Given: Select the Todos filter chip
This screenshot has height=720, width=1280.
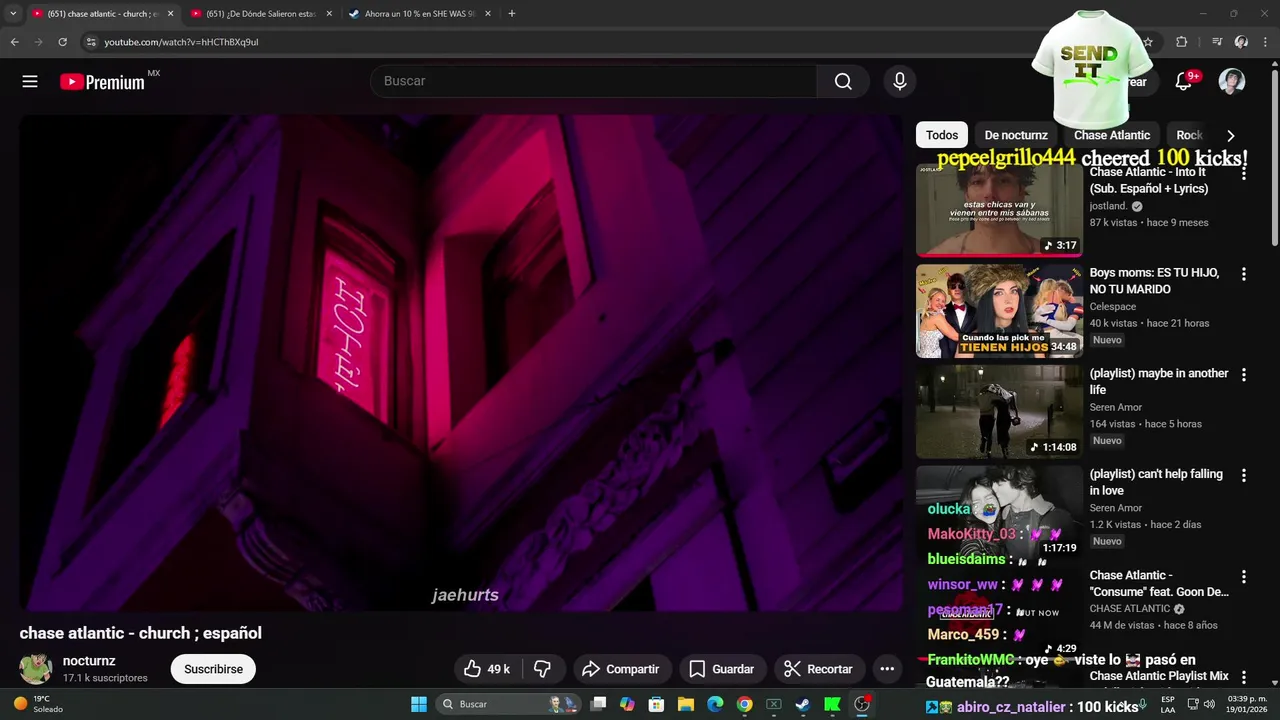Looking at the screenshot, I should 941,135.
